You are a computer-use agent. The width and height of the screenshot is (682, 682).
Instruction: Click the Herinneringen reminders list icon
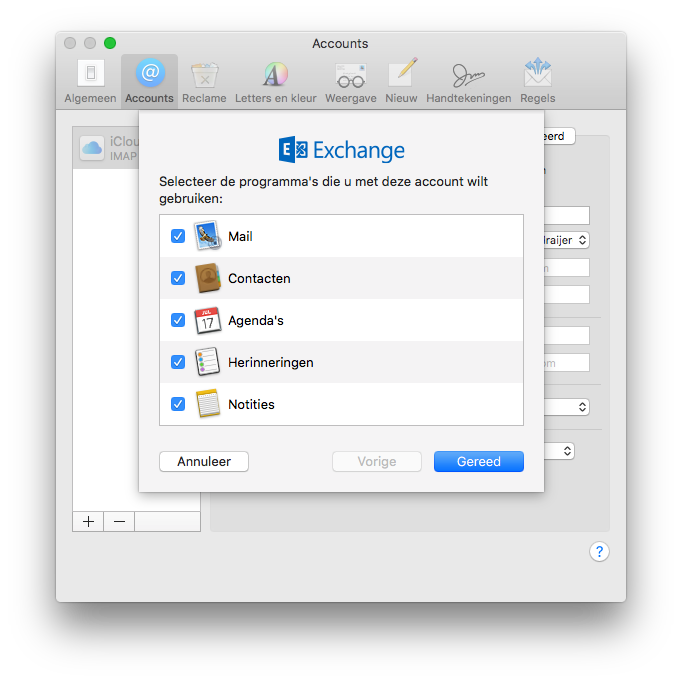(x=207, y=362)
